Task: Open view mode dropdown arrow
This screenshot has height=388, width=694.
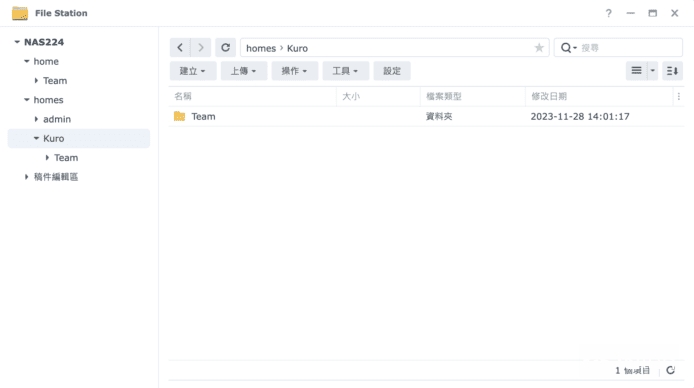Action: pyautogui.click(x=652, y=71)
